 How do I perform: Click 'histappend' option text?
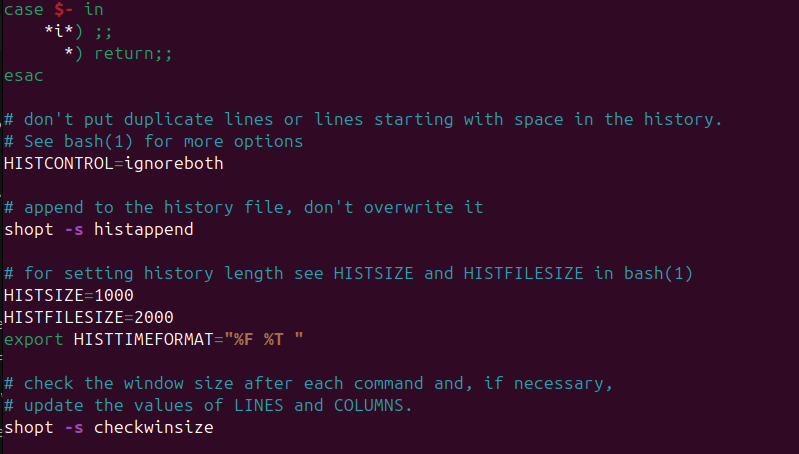pos(144,229)
